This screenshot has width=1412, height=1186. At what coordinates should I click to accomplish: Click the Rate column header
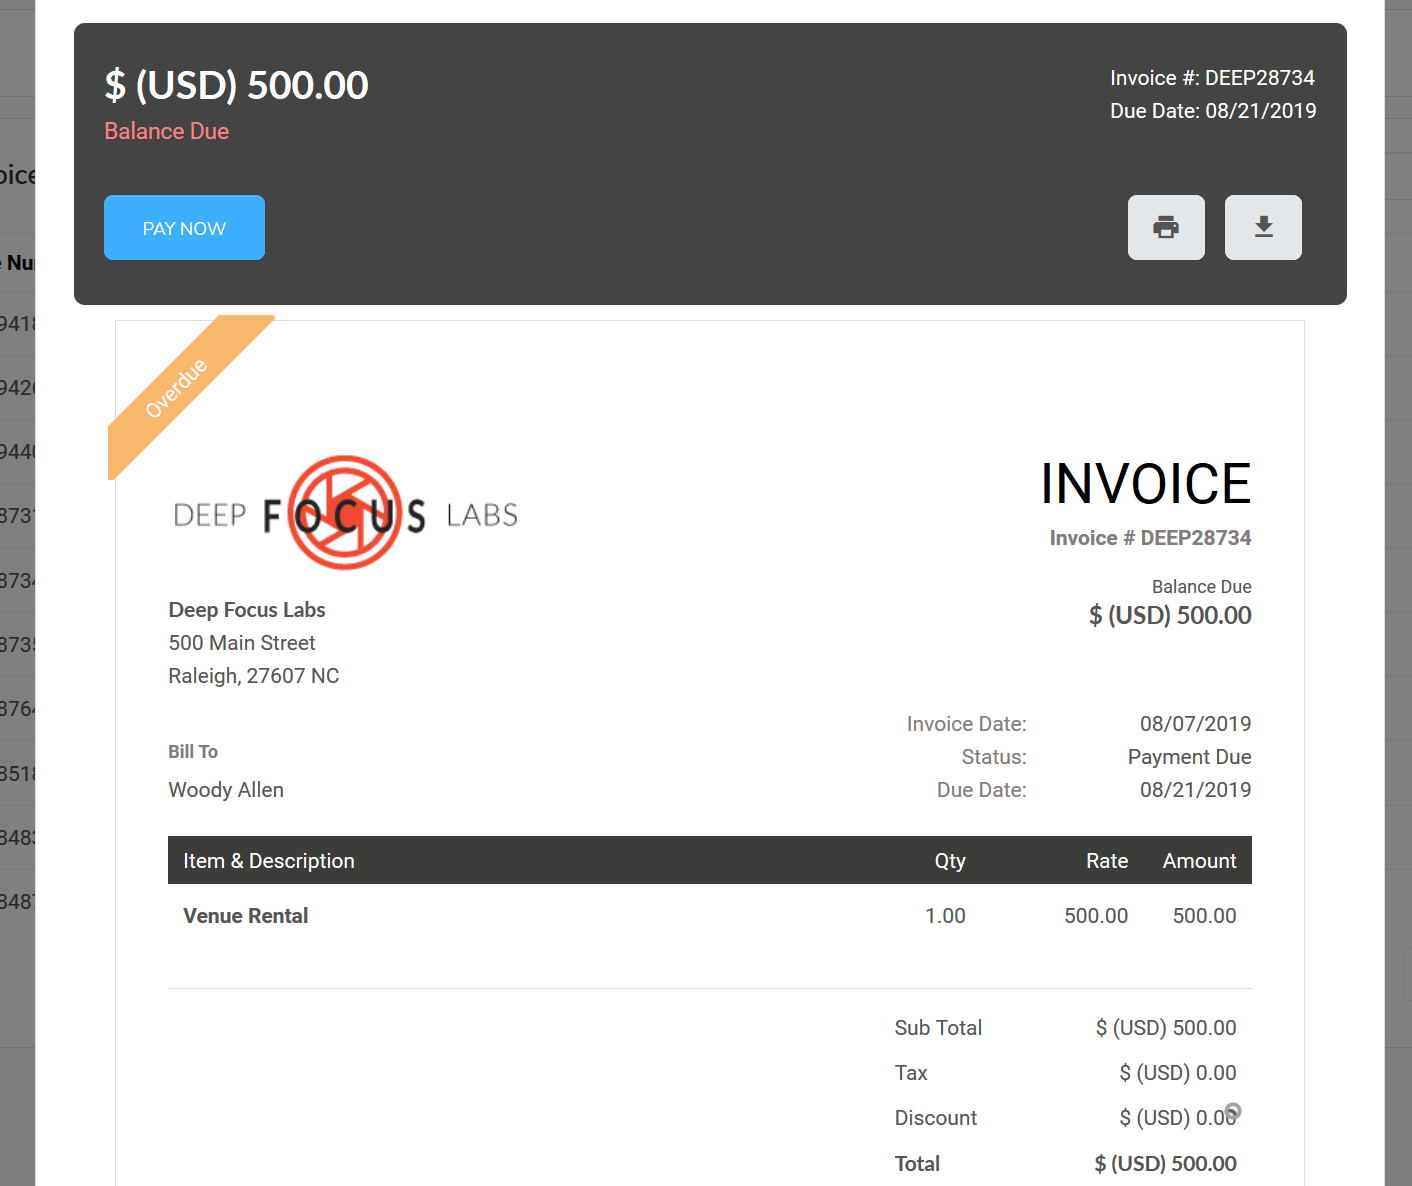[1107, 861]
